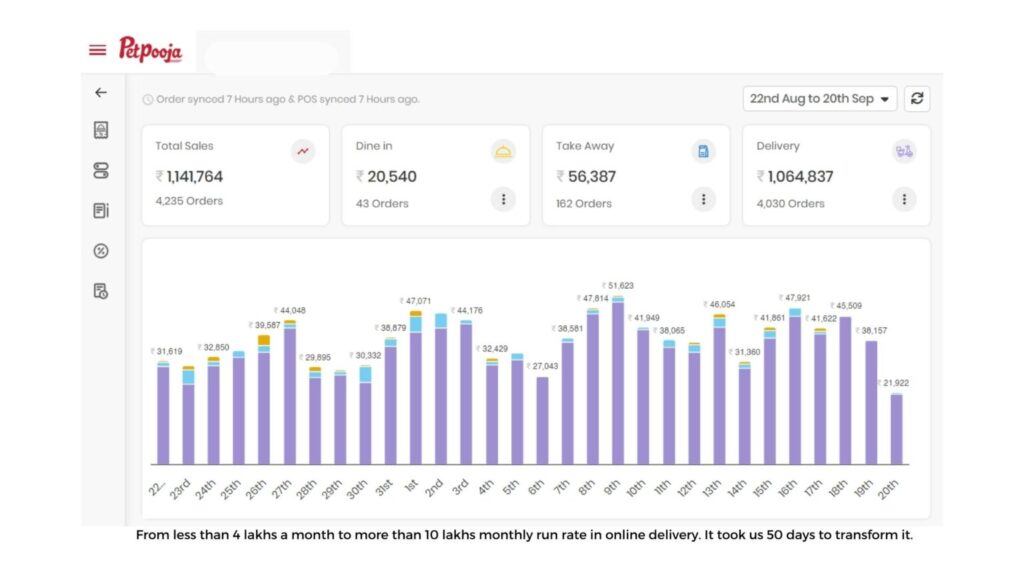Select the Total Sales summary card
Screen dimensions: 1024x576
[235, 175]
